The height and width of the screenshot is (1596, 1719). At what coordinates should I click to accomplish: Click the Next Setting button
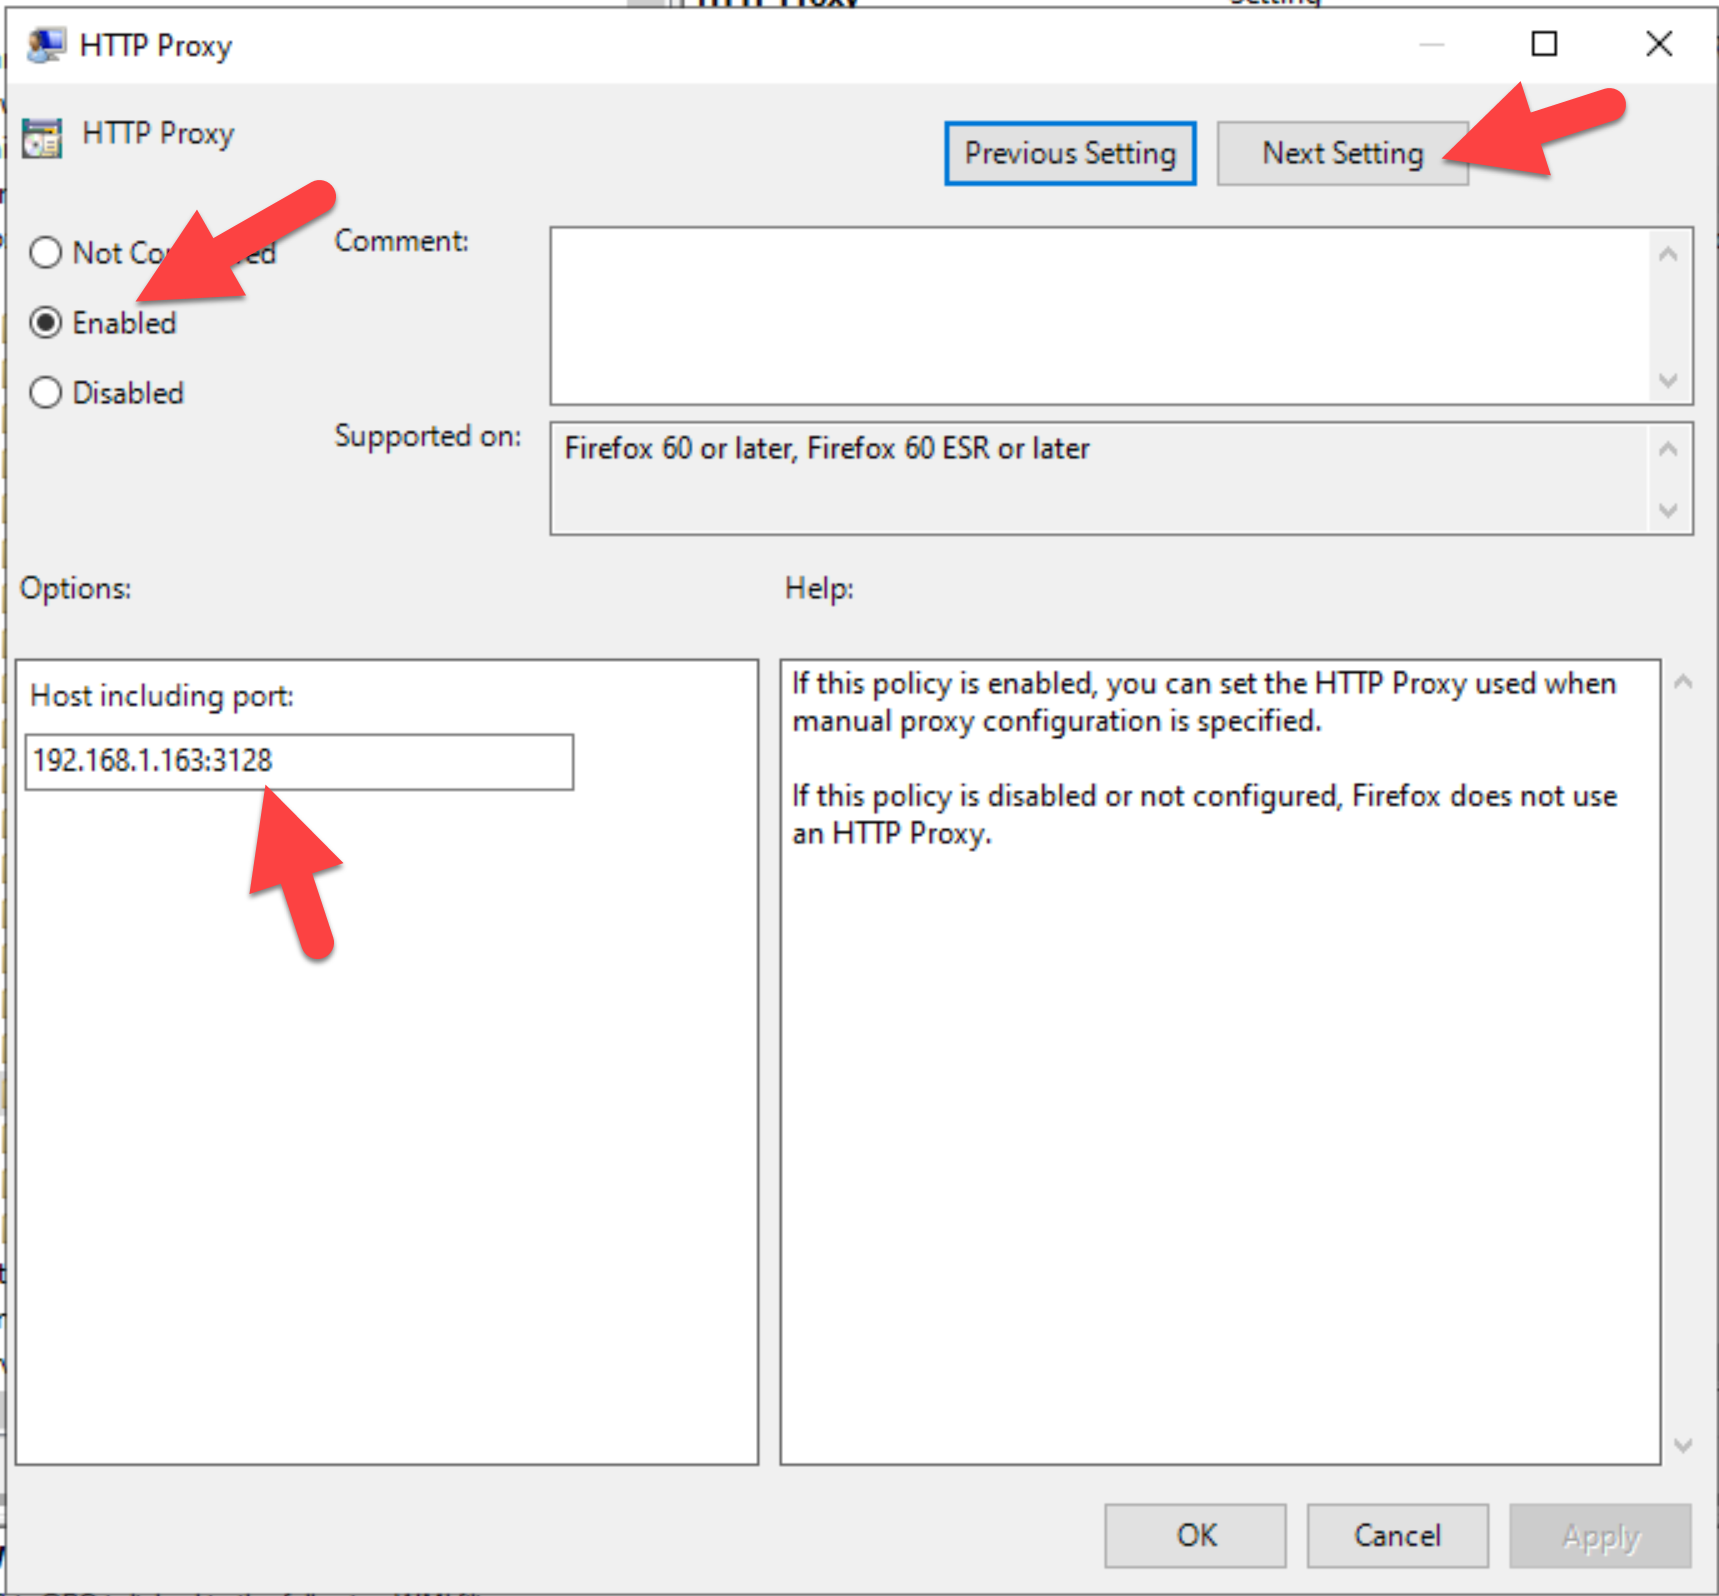1342,153
